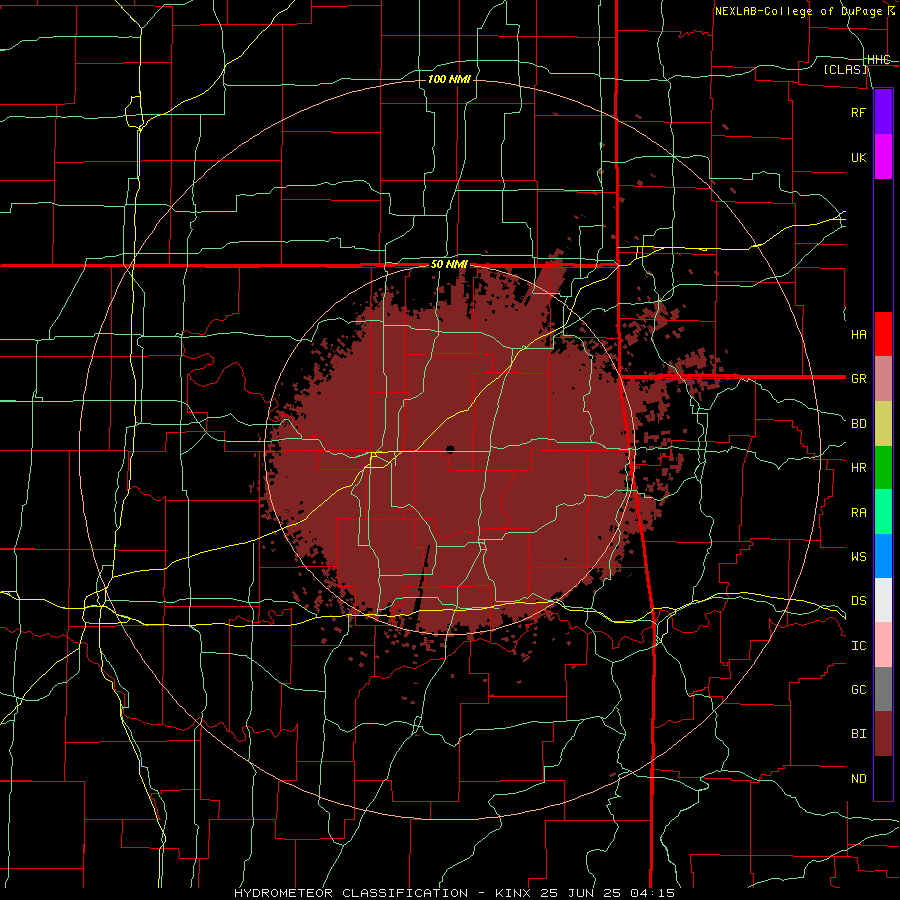Click the IC legend label
This screenshot has width=900, height=900.
tap(858, 645)
